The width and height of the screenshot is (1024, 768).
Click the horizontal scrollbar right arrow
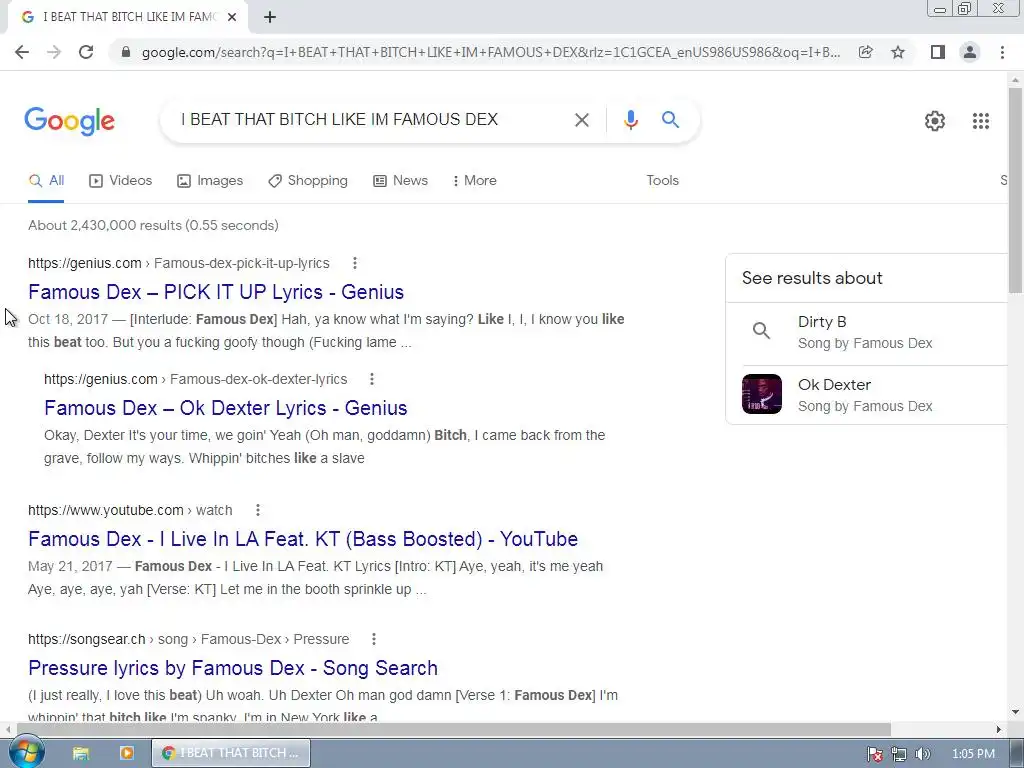pyautogui.click(x=998, y=729)
